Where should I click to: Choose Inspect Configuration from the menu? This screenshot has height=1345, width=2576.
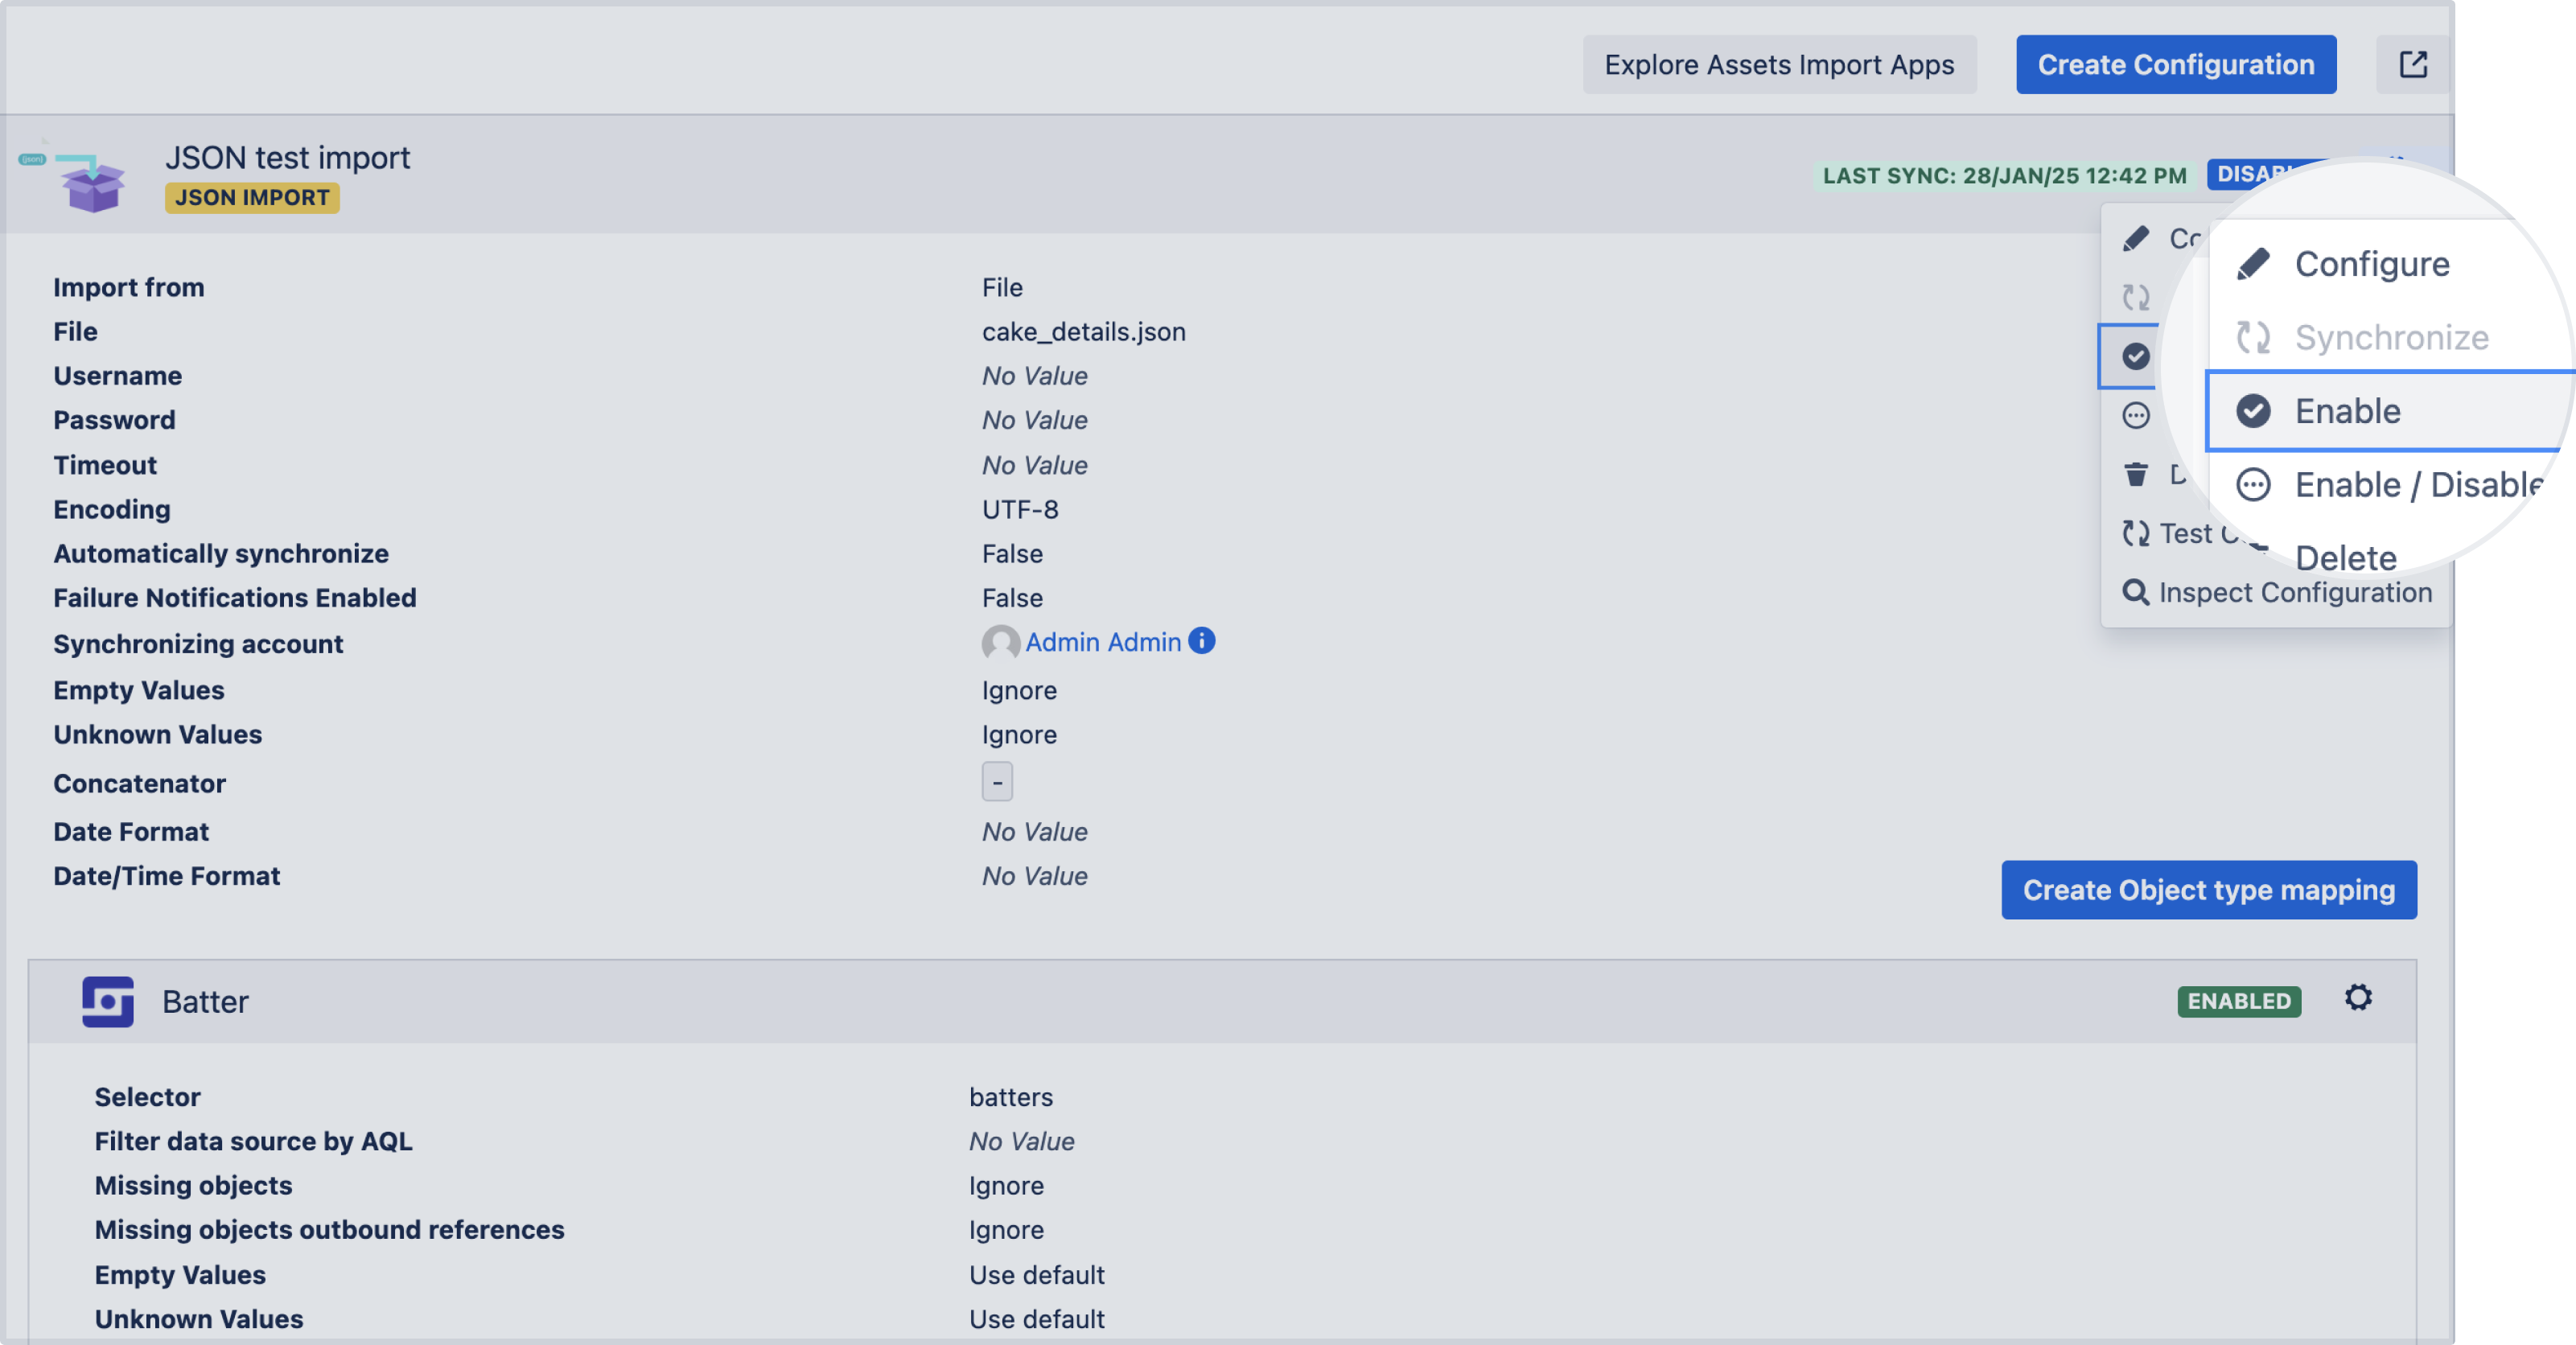tap(2294, 593)
